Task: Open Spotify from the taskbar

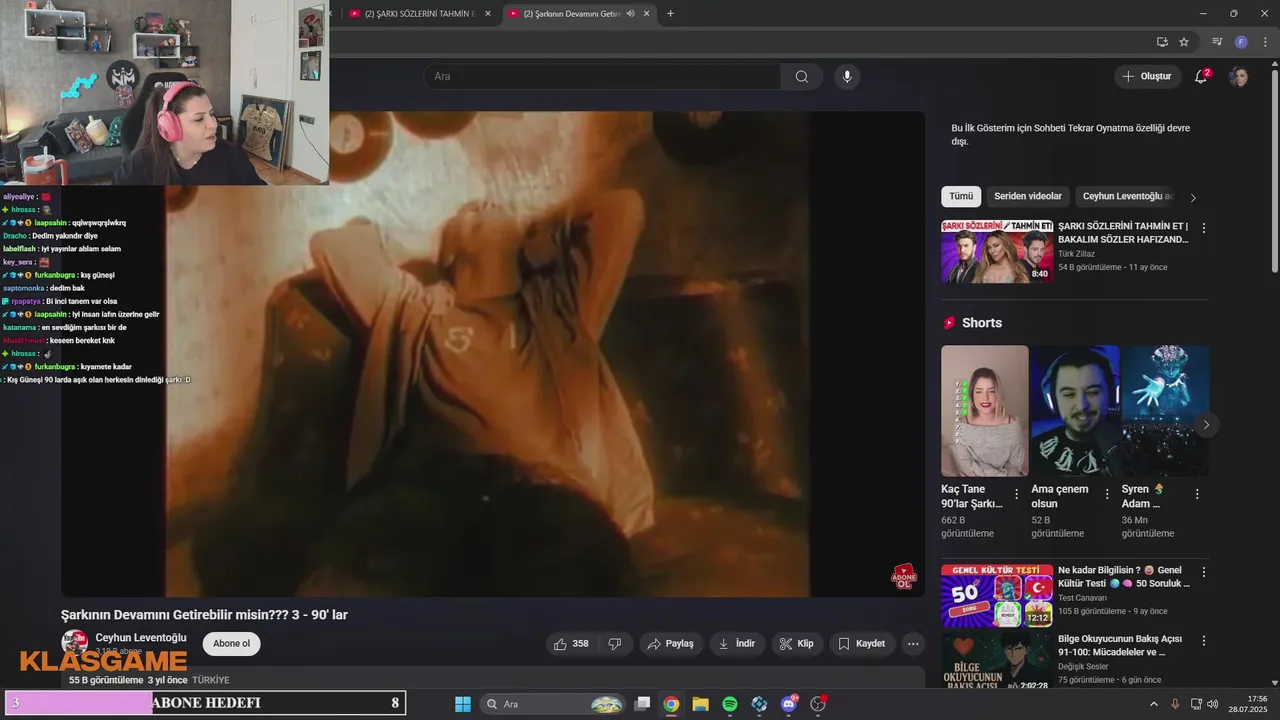Action: click(730, 704)
